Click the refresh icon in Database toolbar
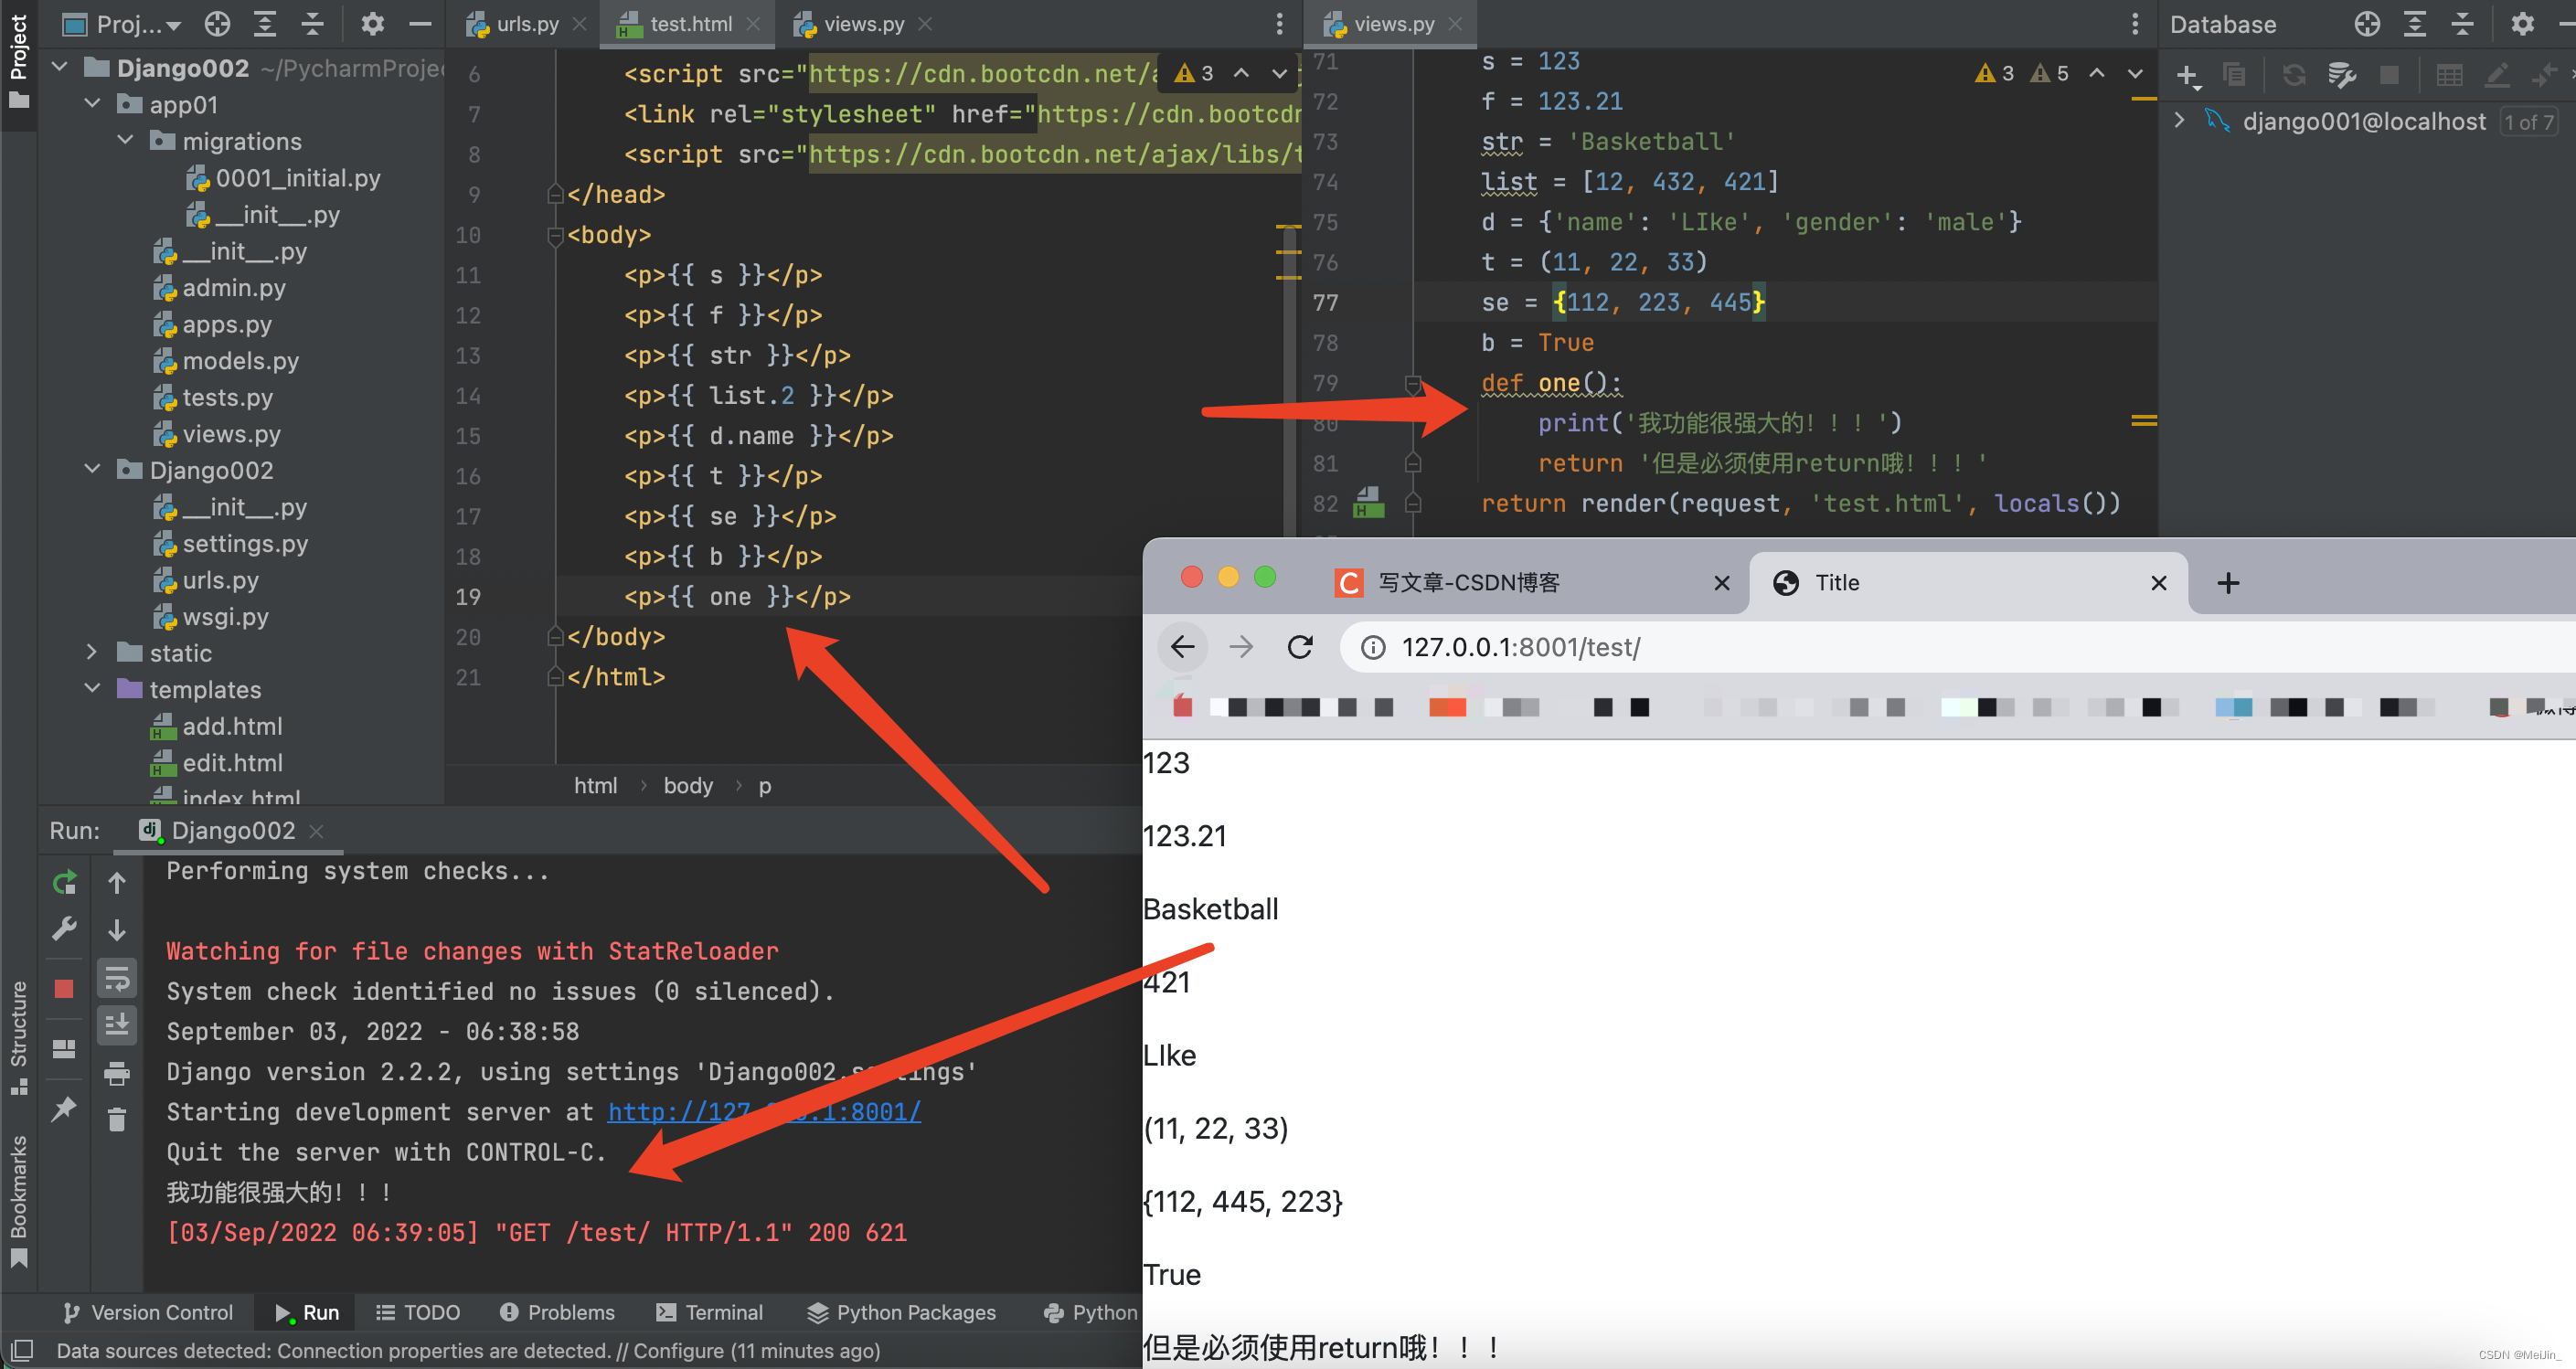 [x=2294, y=75]
